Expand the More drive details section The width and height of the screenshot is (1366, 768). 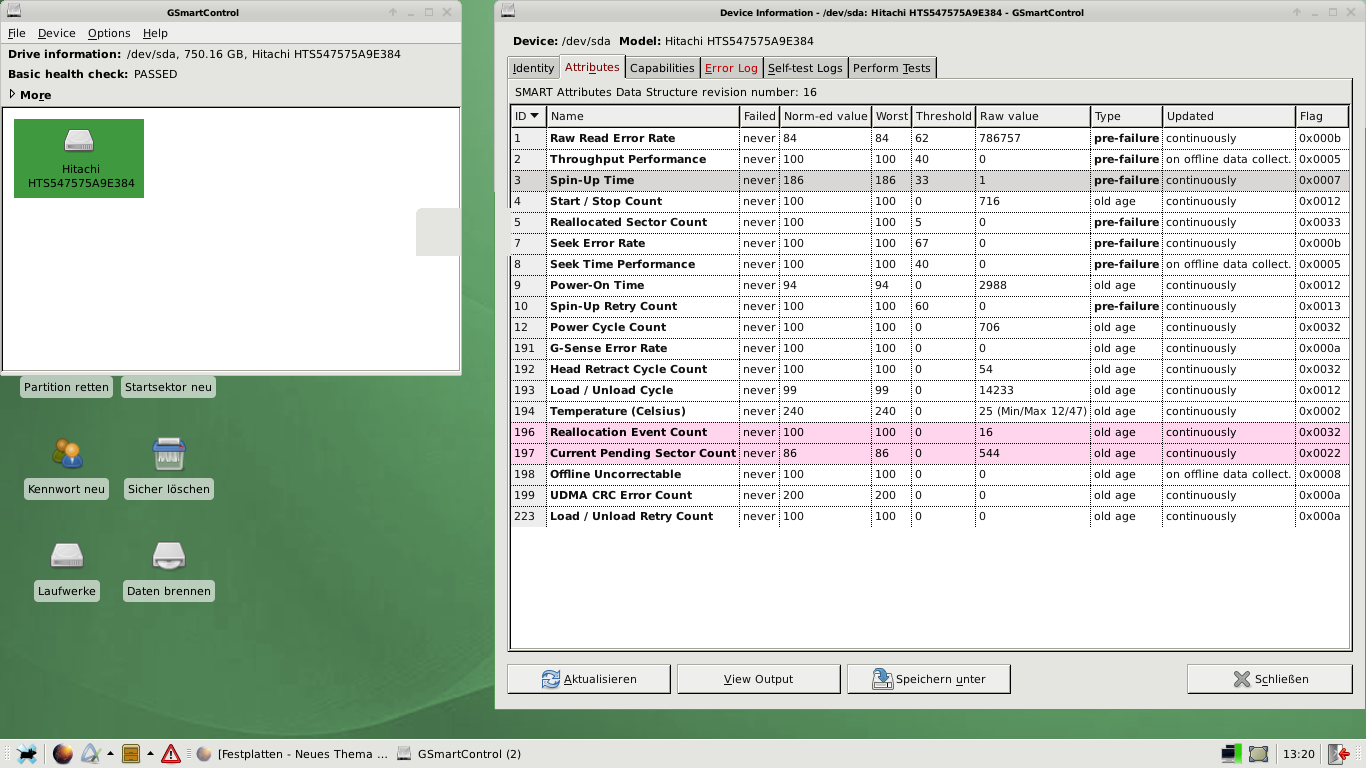pyautogui.click(x=30, y=95)
